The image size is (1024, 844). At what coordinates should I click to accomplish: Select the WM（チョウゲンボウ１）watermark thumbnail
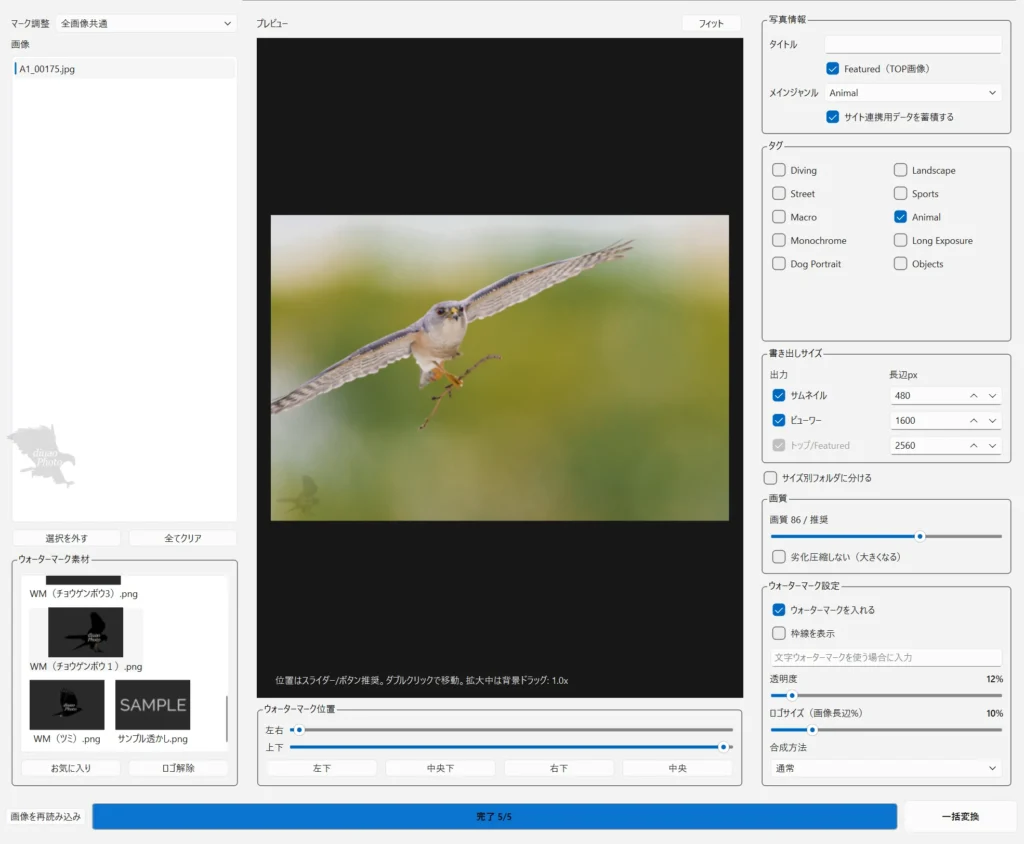coord(86,632)
